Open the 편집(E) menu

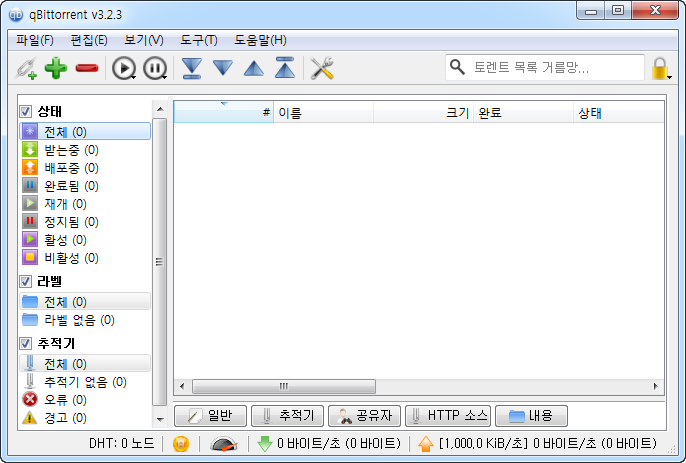click(89, 40)
